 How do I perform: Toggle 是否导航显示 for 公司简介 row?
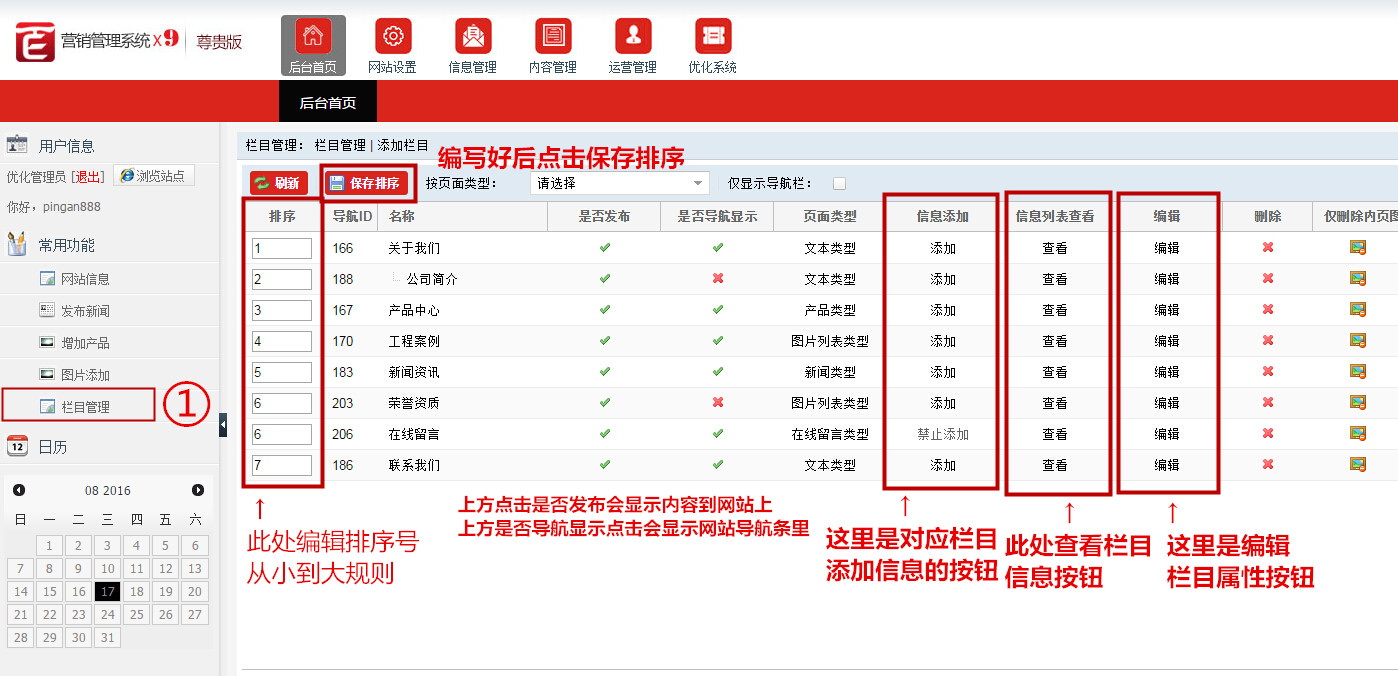(x=717, y=279)
